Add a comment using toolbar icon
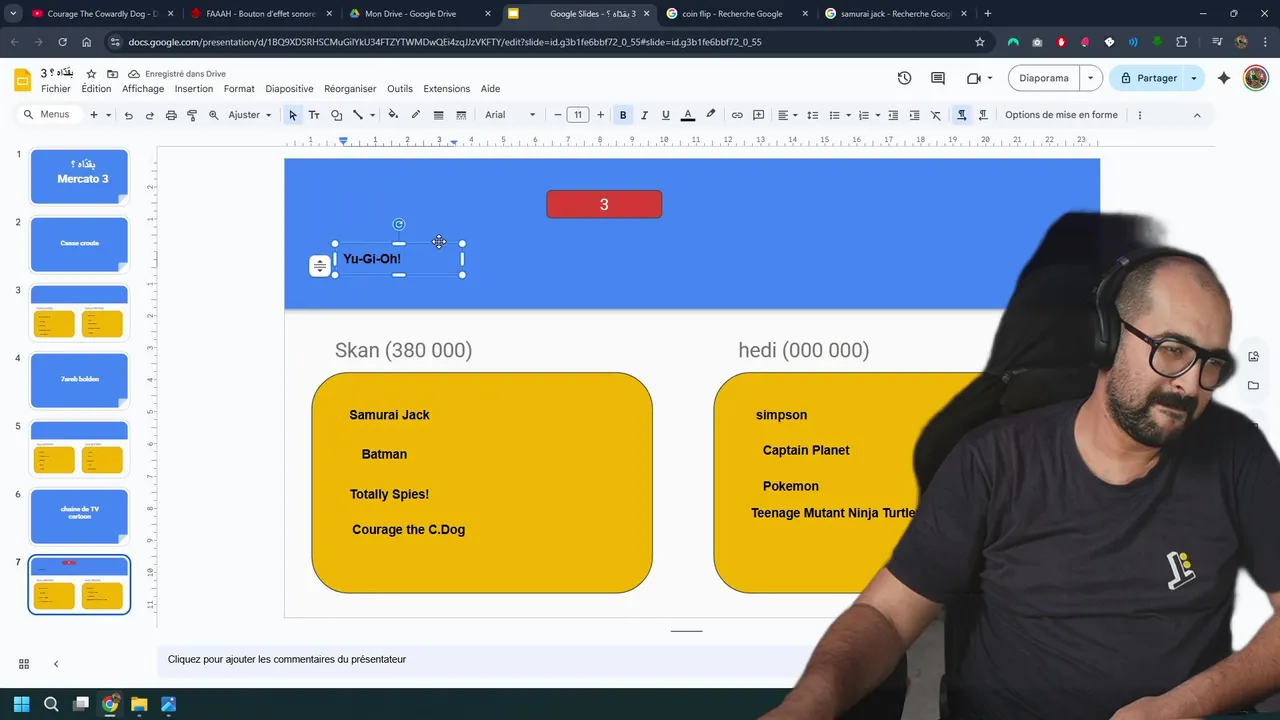Viewport: 1280px width, 720px height. [758, 115]
